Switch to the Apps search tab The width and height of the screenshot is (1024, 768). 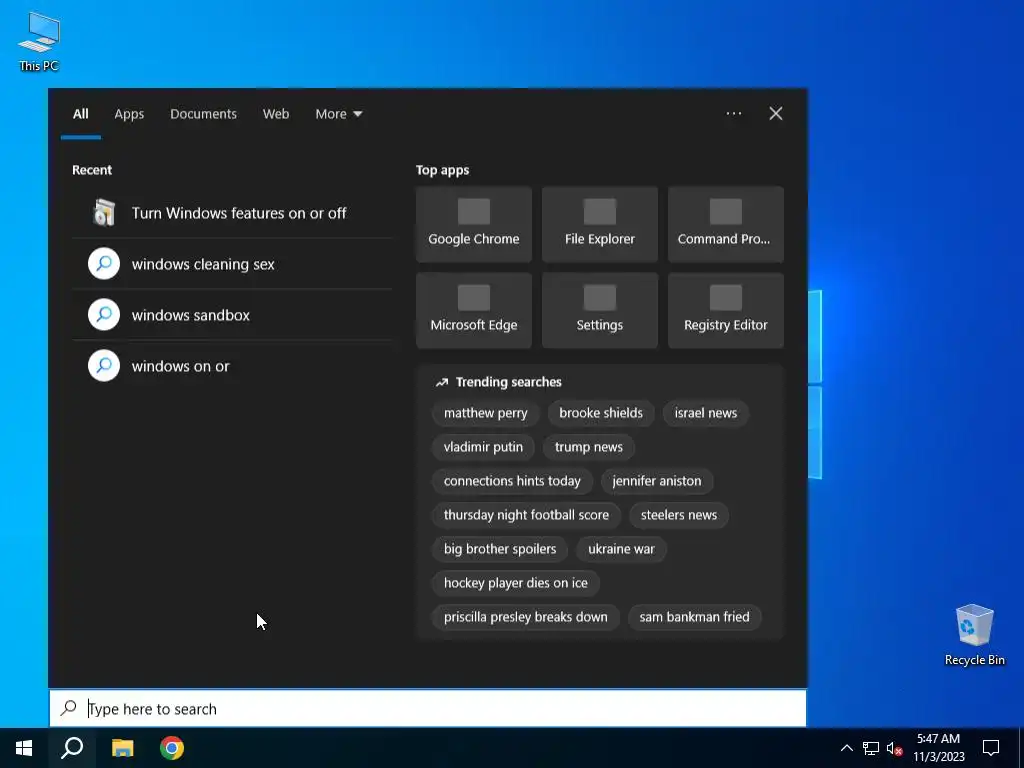pos(129,114)
